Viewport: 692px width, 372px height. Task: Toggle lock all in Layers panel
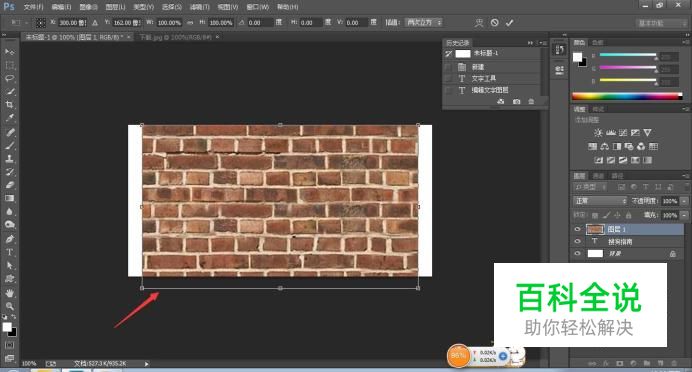coord(628,215)
